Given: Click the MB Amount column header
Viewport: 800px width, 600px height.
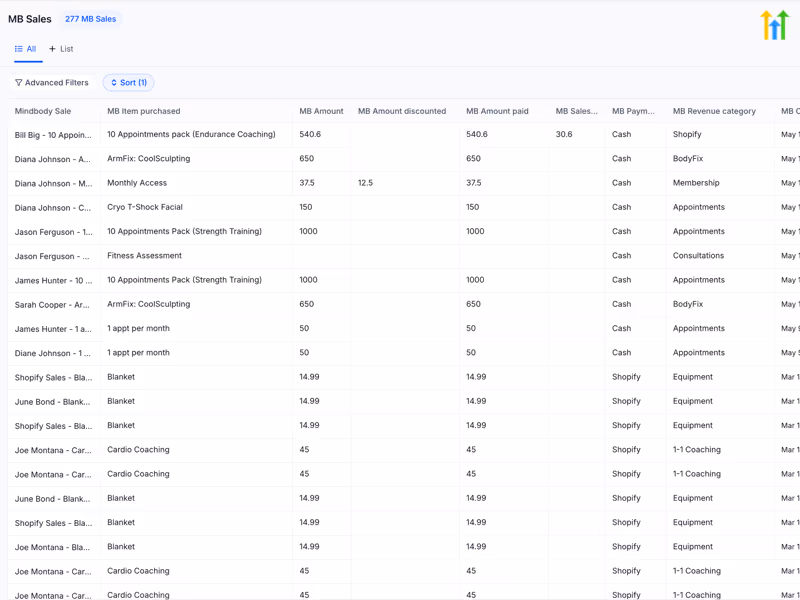Looking at the screenshot, I should tap(321, 111).
